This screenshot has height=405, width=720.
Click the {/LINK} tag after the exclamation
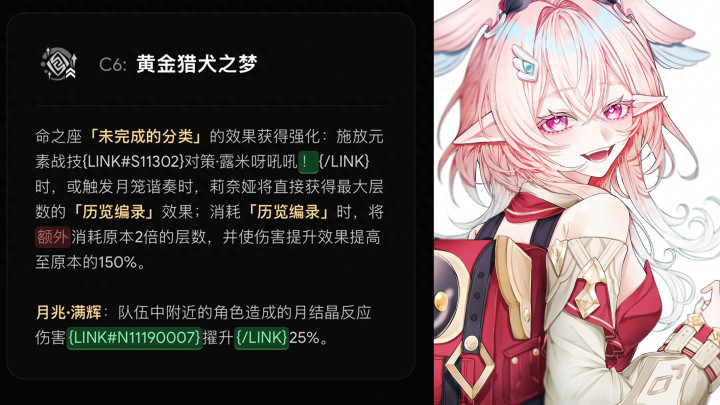[344, 161]
